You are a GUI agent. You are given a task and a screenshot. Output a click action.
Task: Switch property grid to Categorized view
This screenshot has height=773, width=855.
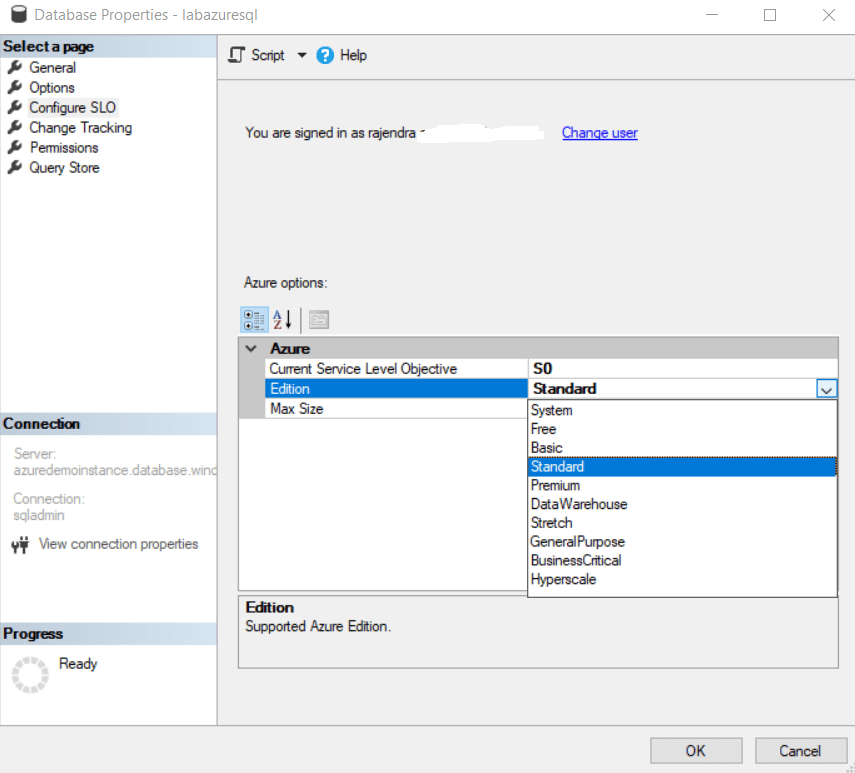click(x=254, y=319)
